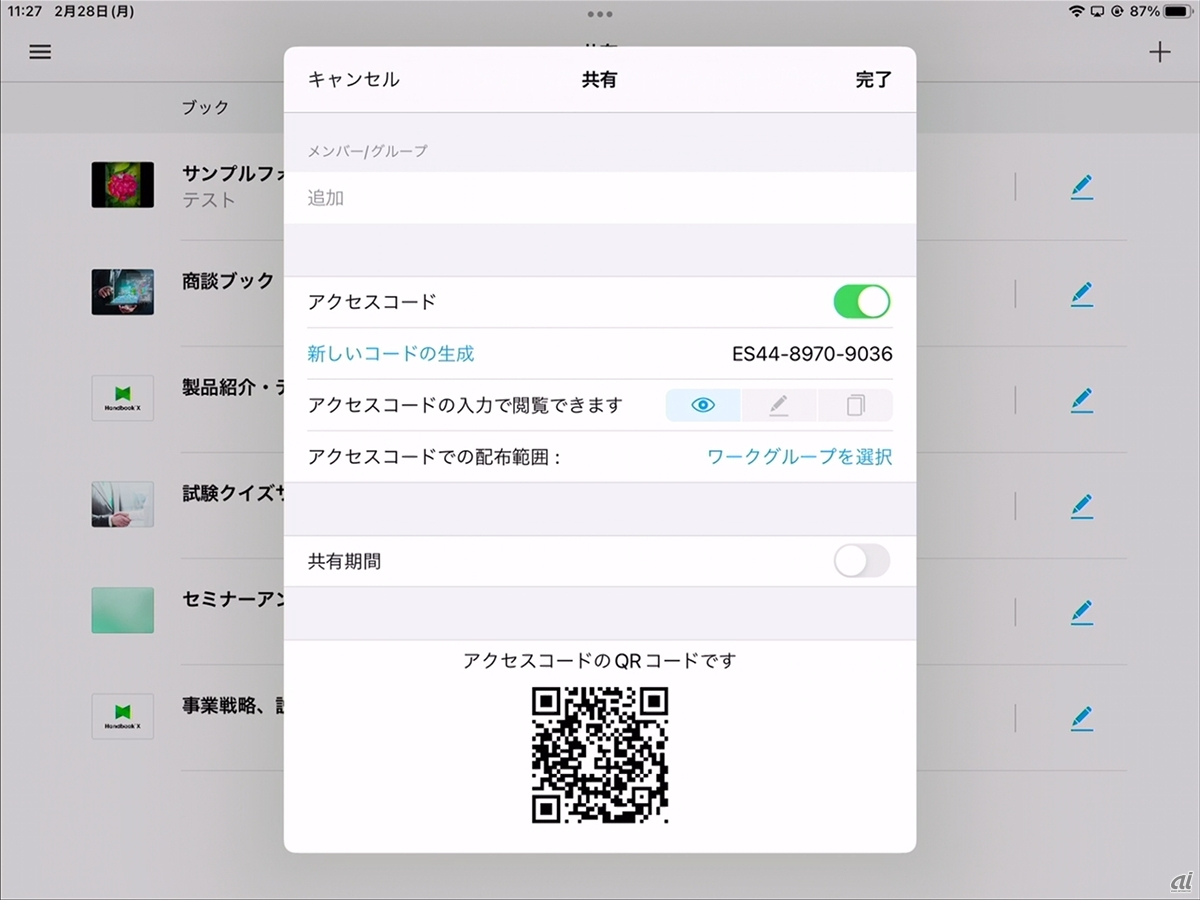This screenshot has height=900, width=1200.
Task: Tap キャンセル to dismiss sharing
Action: (x=353, y=80)
